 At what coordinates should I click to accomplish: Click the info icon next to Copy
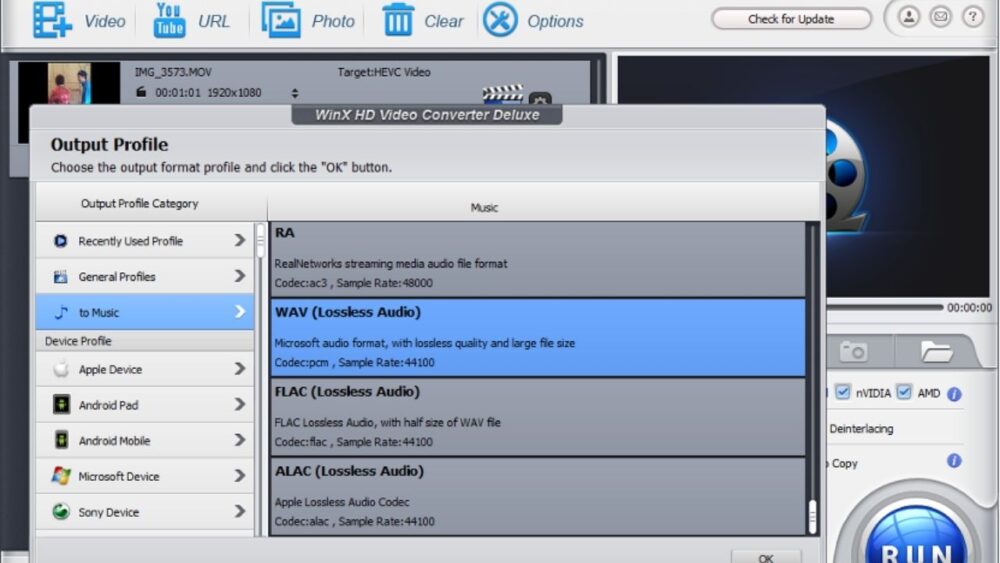click(x=954, y=460)
